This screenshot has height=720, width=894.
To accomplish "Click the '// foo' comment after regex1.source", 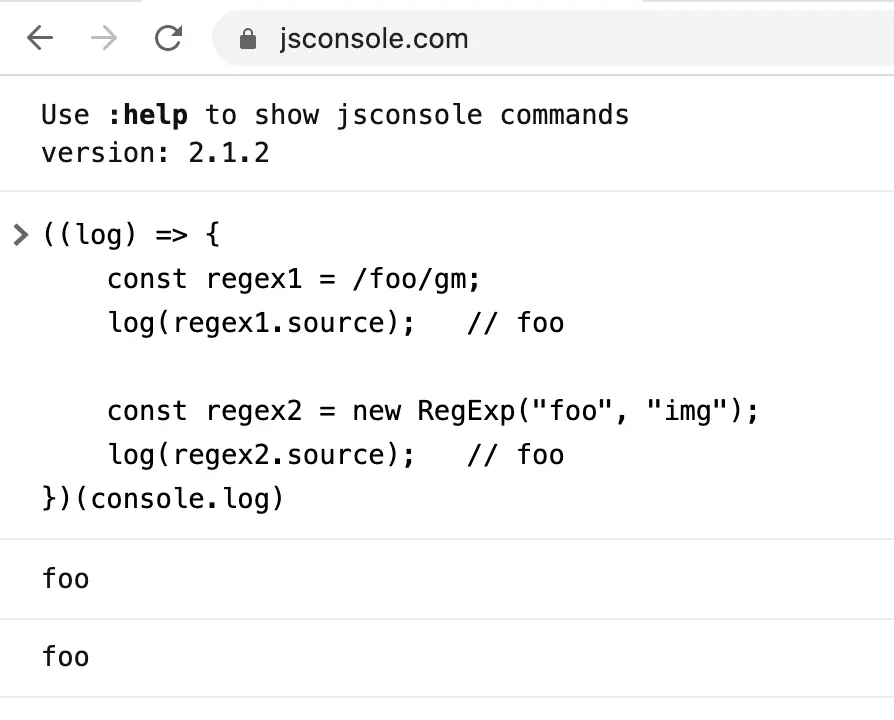I will [x=515, y=323].
